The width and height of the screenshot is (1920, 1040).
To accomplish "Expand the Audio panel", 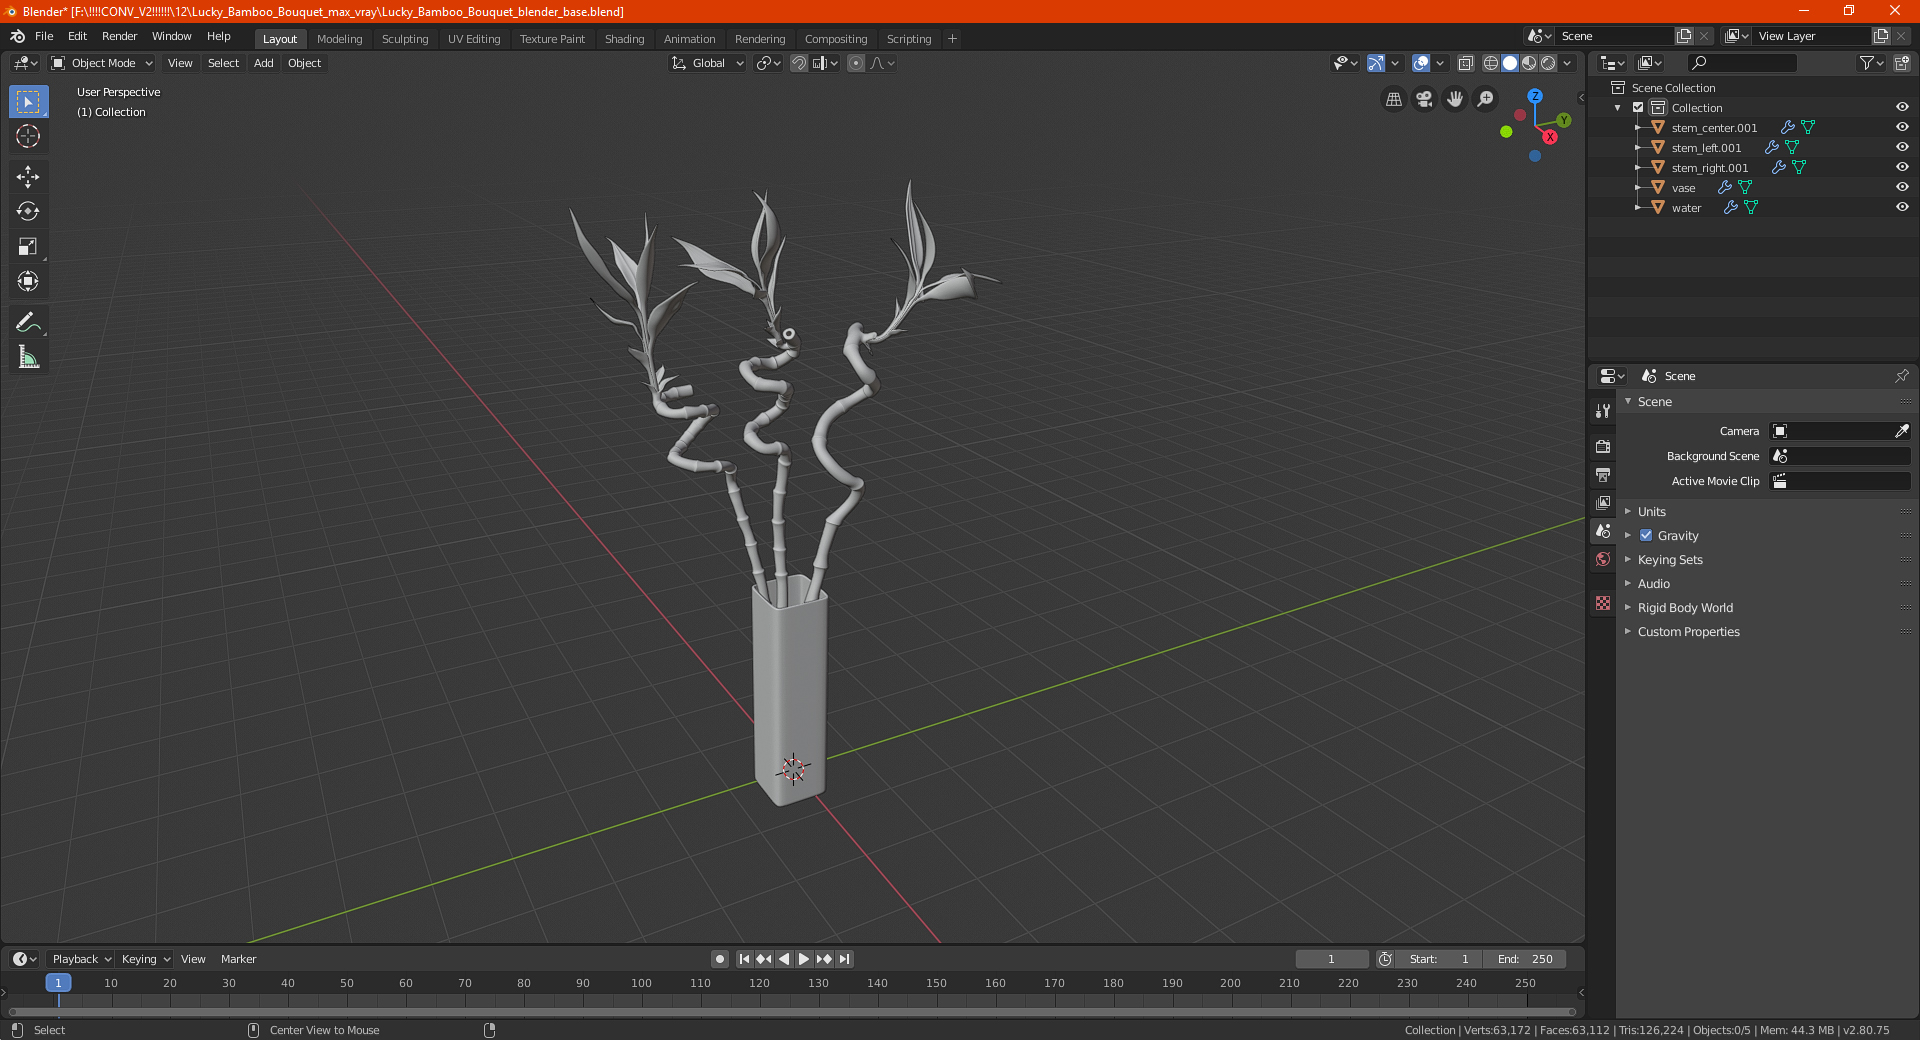I will 1653,584.
